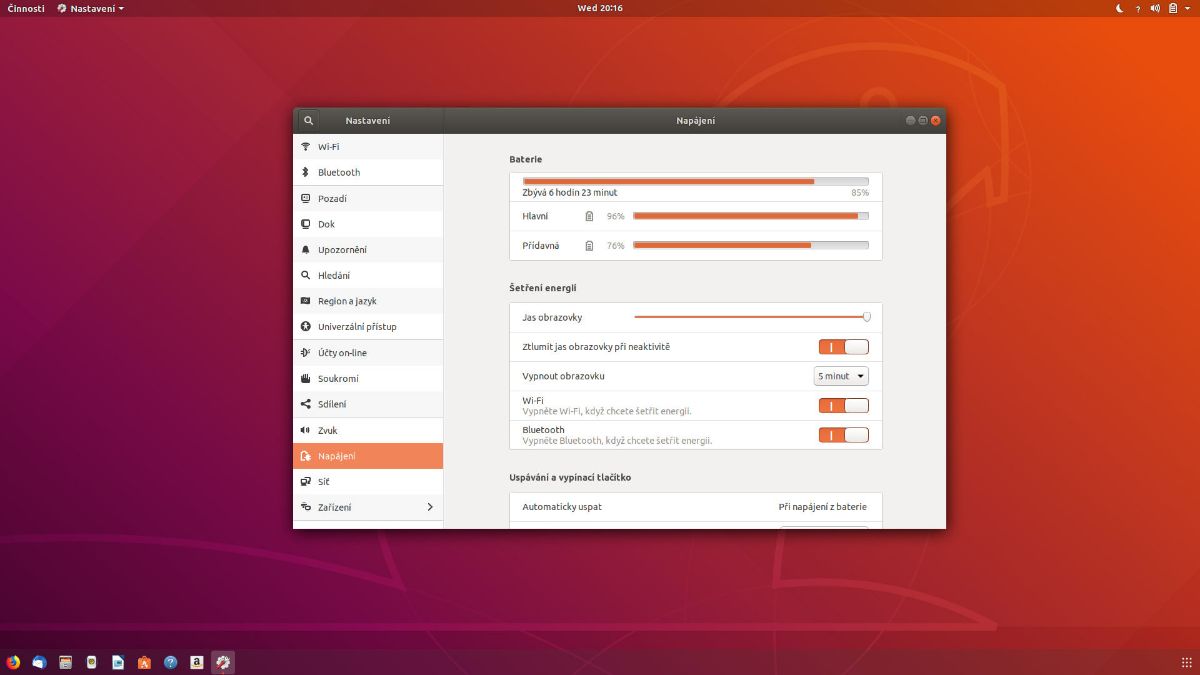The image size is (1200, 675).
Task: Open the '5 minut' blank screen dropdown
Action: [x=841, y=376]
